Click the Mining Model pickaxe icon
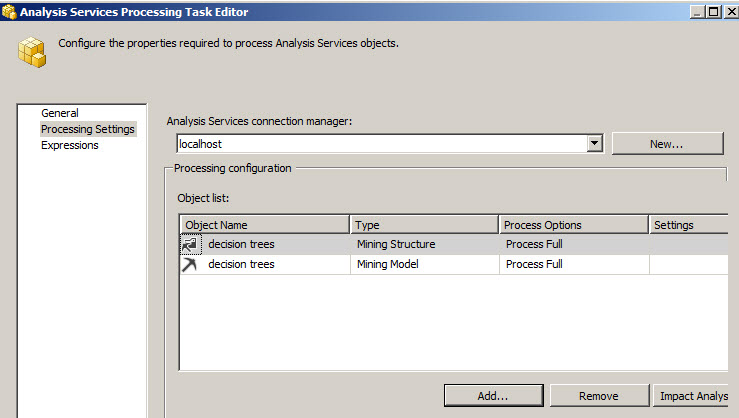Screen dimensions: 739x418 point(190,264)
